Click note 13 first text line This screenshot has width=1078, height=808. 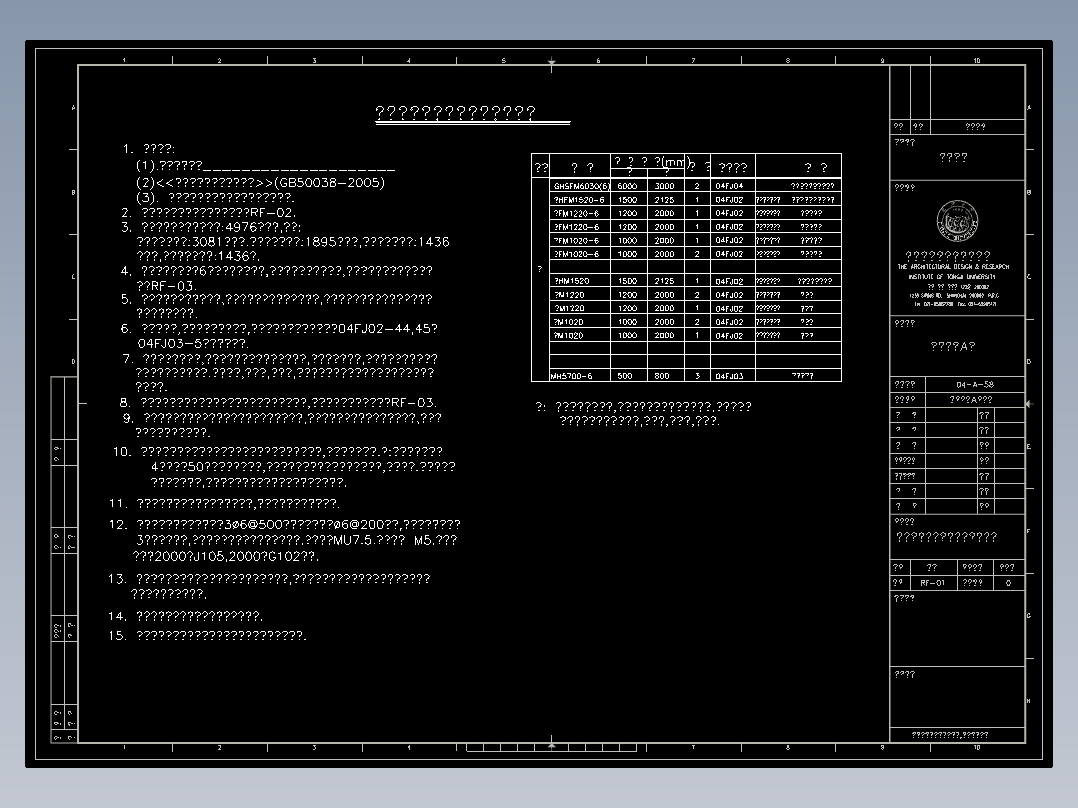tap(269, 578)
